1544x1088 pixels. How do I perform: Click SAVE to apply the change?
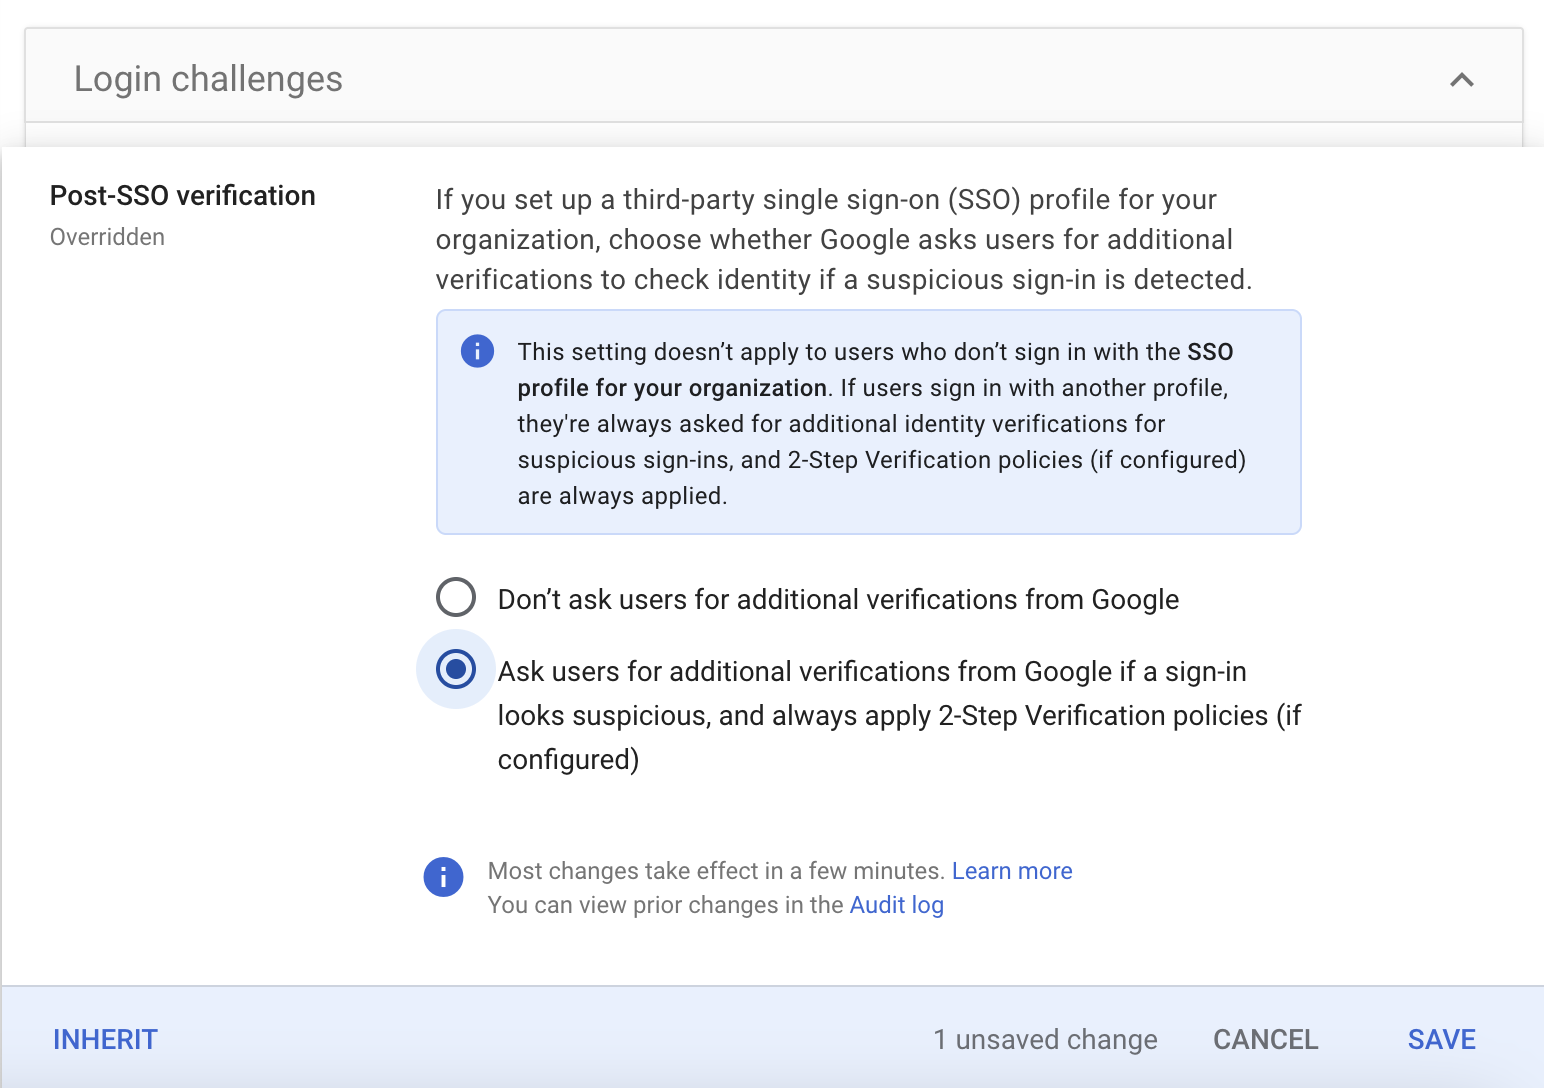pyautogui.click(x=1441, y=1040)
